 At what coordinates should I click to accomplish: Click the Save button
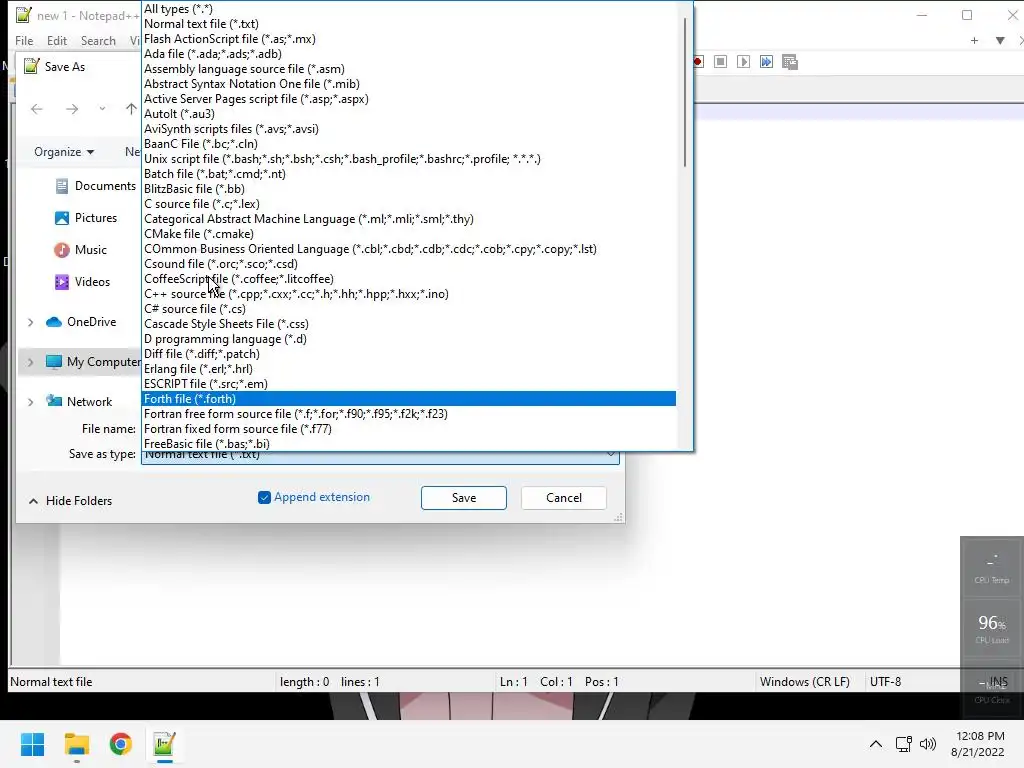(x=464, y=498)
